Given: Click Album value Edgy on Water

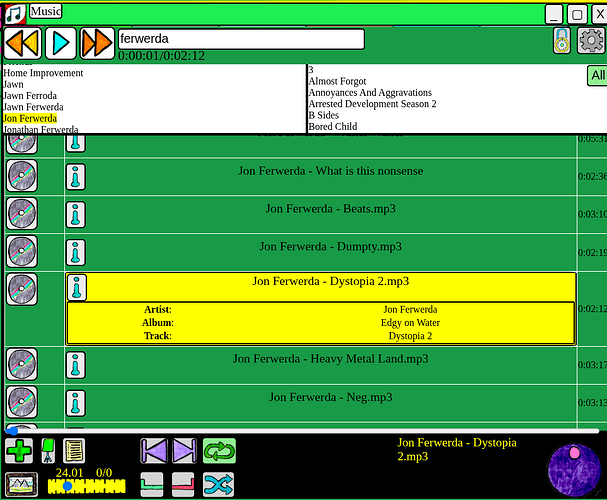Looking at the screenshot, I should click(410, 323).
